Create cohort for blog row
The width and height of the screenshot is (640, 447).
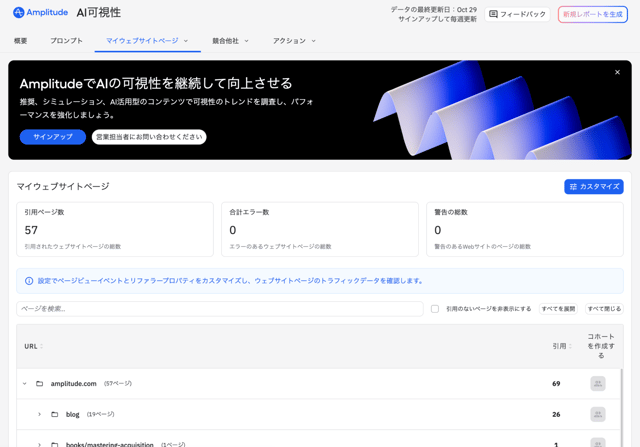(598, 414)
